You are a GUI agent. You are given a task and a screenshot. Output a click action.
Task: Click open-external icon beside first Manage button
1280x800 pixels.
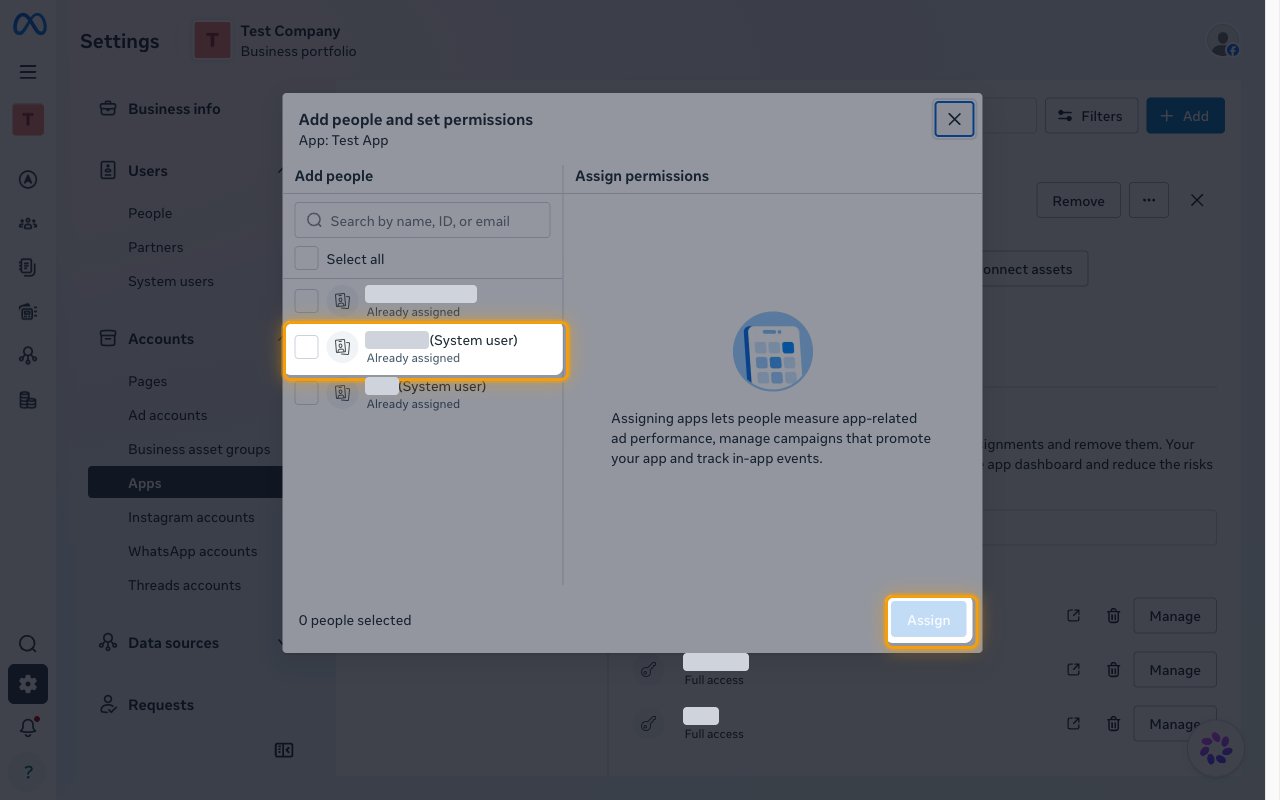[1074, 616]
